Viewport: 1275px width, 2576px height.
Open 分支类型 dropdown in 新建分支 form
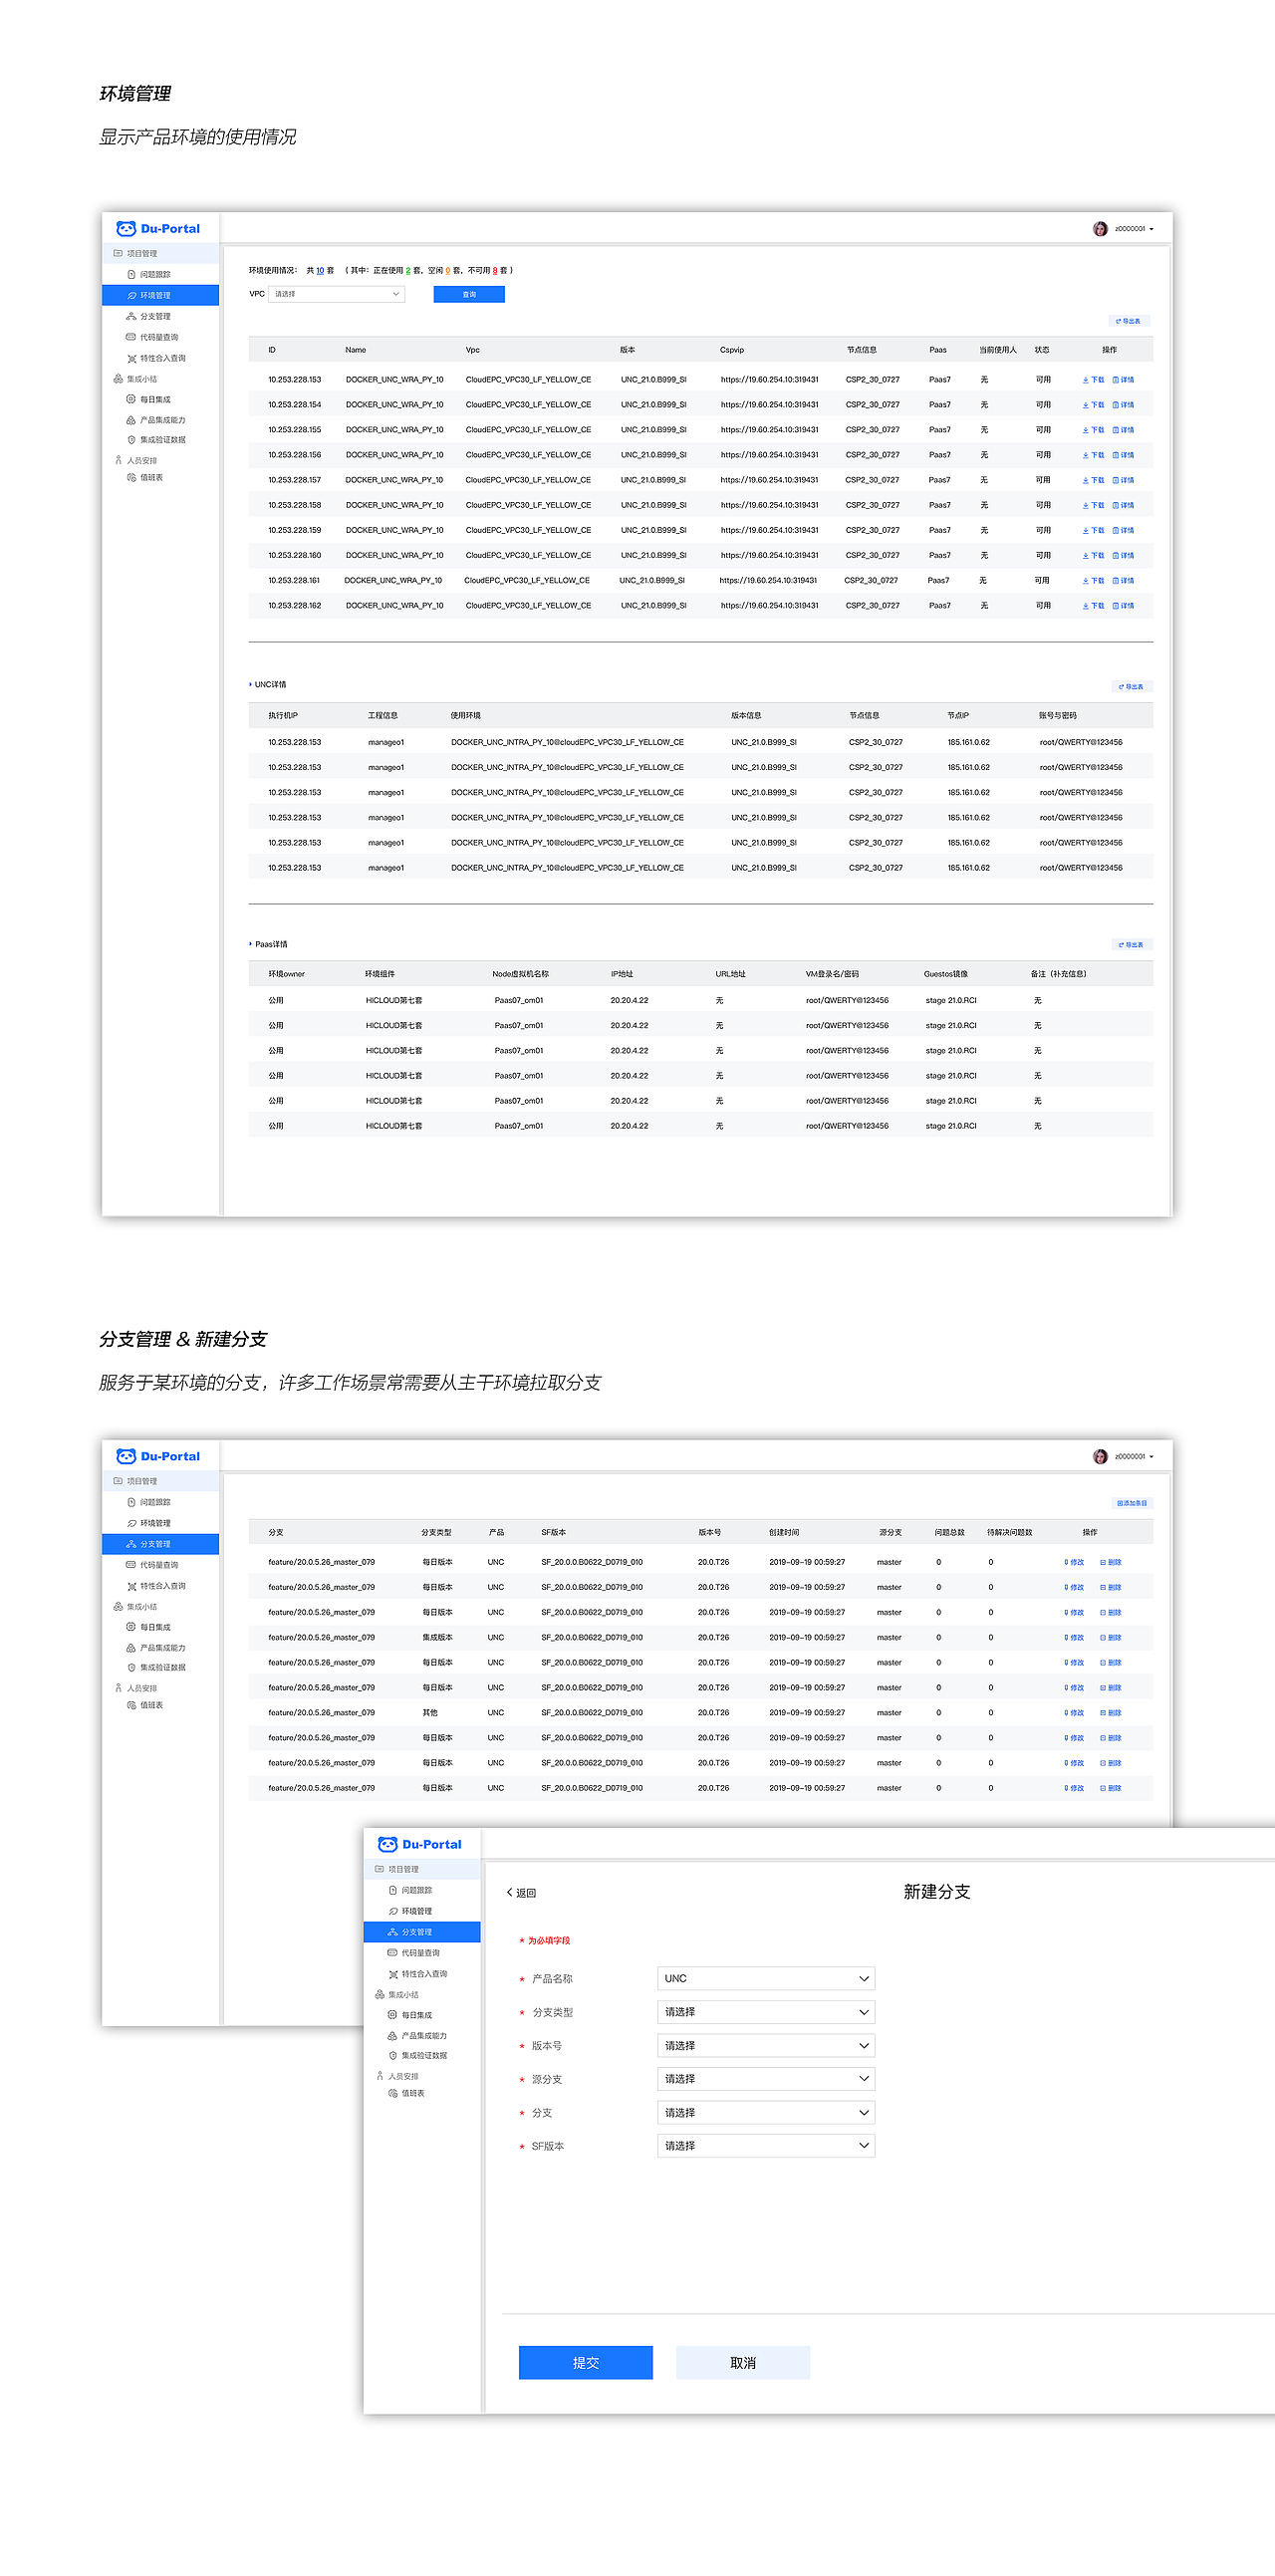(766, 2012)
